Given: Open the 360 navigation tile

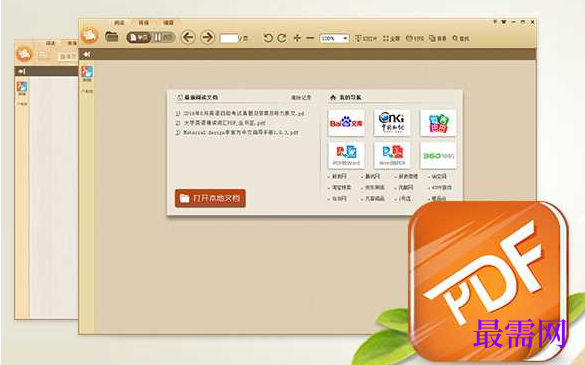Looking at the screenshot, I should click(438, 156).
